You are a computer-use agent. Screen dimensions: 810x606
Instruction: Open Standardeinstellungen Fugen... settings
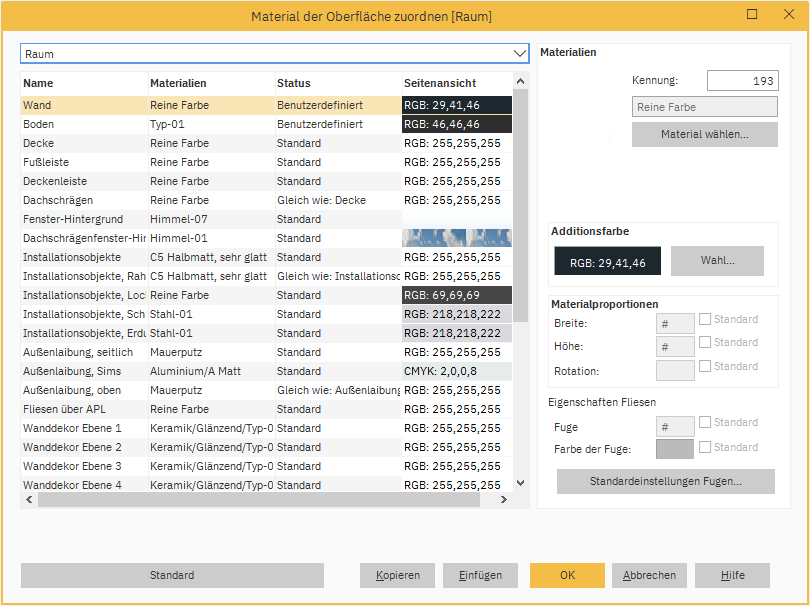click(x=665, y=481)
